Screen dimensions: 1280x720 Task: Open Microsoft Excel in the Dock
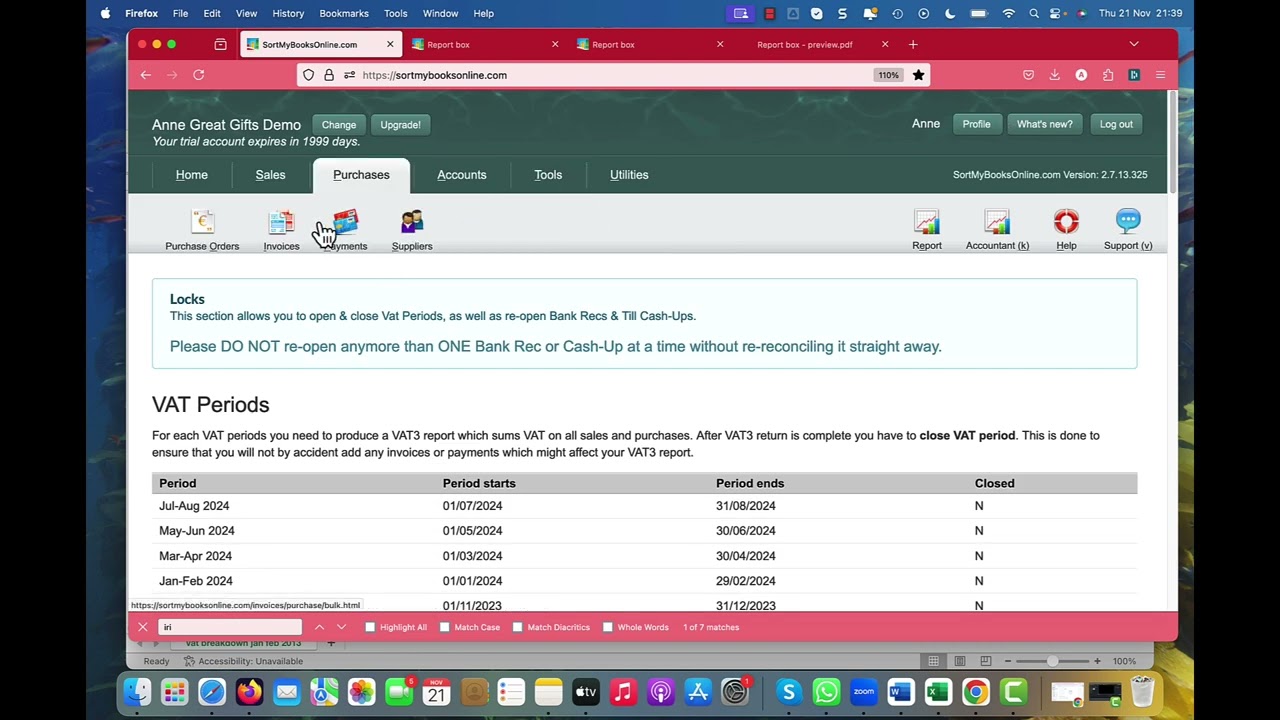pyautogui.click(x=938, y=692)
